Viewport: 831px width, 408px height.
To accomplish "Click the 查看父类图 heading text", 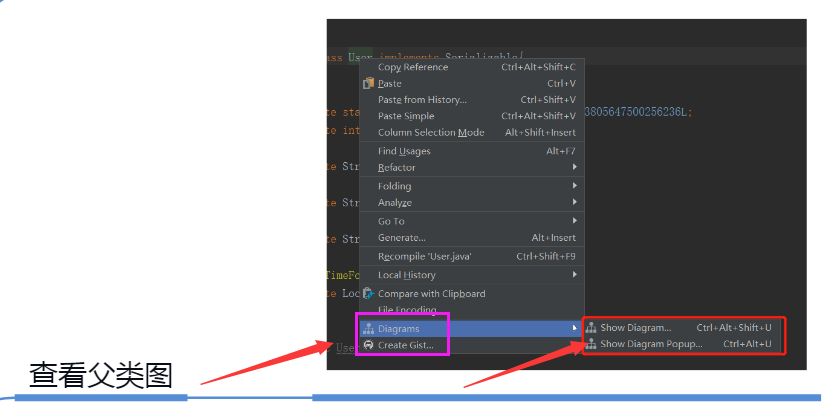I will pos(101,376).
